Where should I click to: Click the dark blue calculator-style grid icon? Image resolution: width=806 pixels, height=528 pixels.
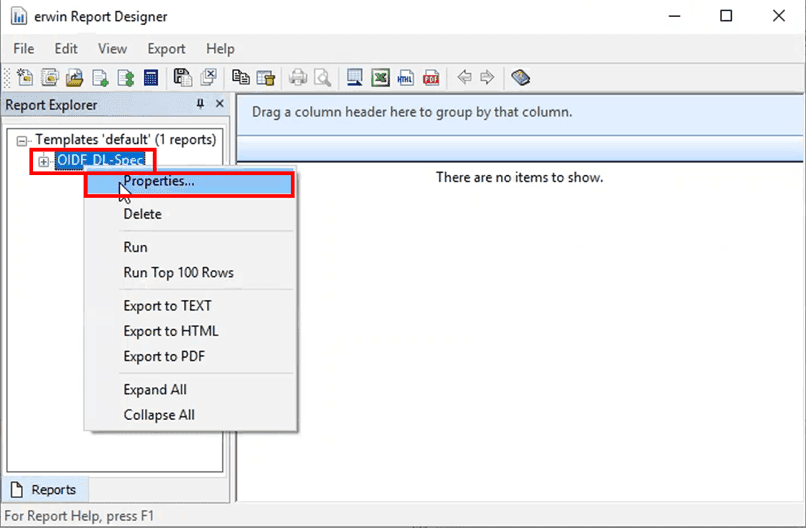point(151,78)
